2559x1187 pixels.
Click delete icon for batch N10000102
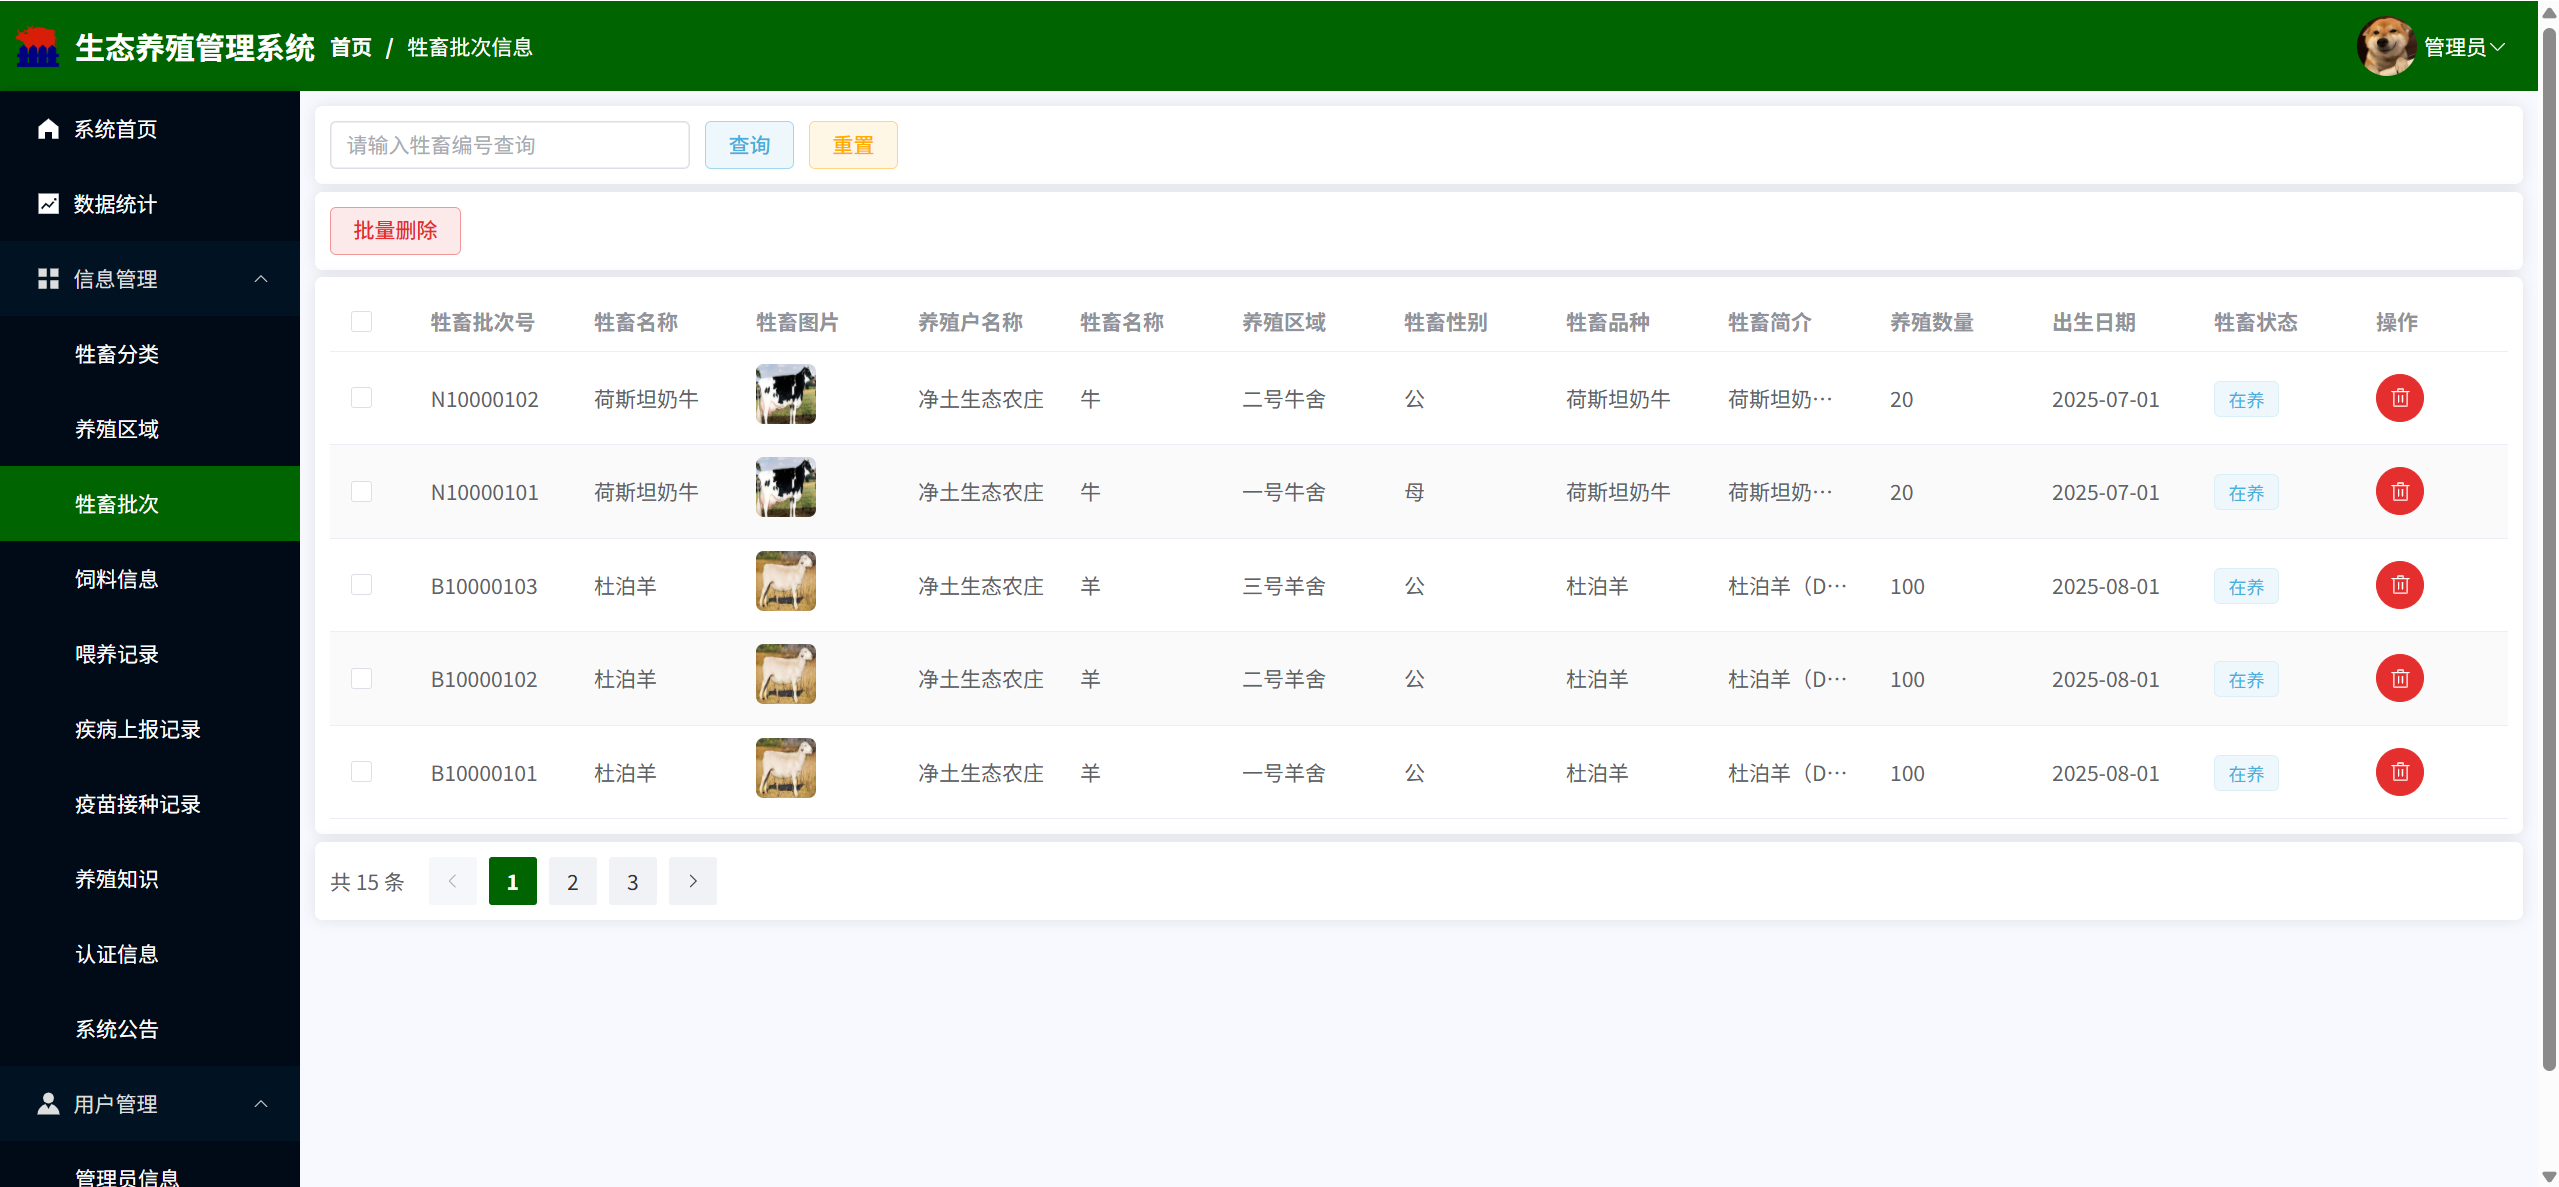pyautogui.click(x=2398, y=398)
